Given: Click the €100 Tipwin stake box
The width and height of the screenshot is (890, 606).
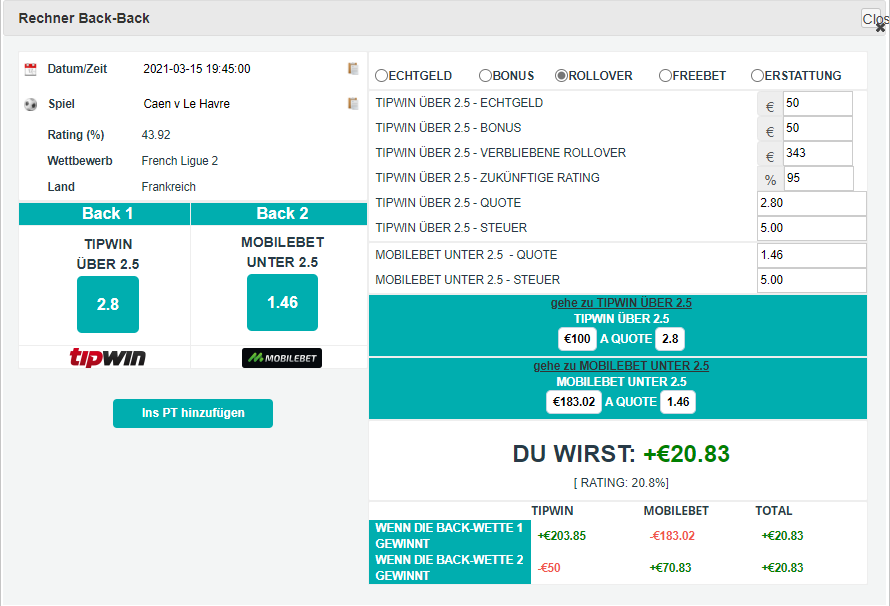Looking at the screenshot, I should pyautogui.click(x=577, y=339).
